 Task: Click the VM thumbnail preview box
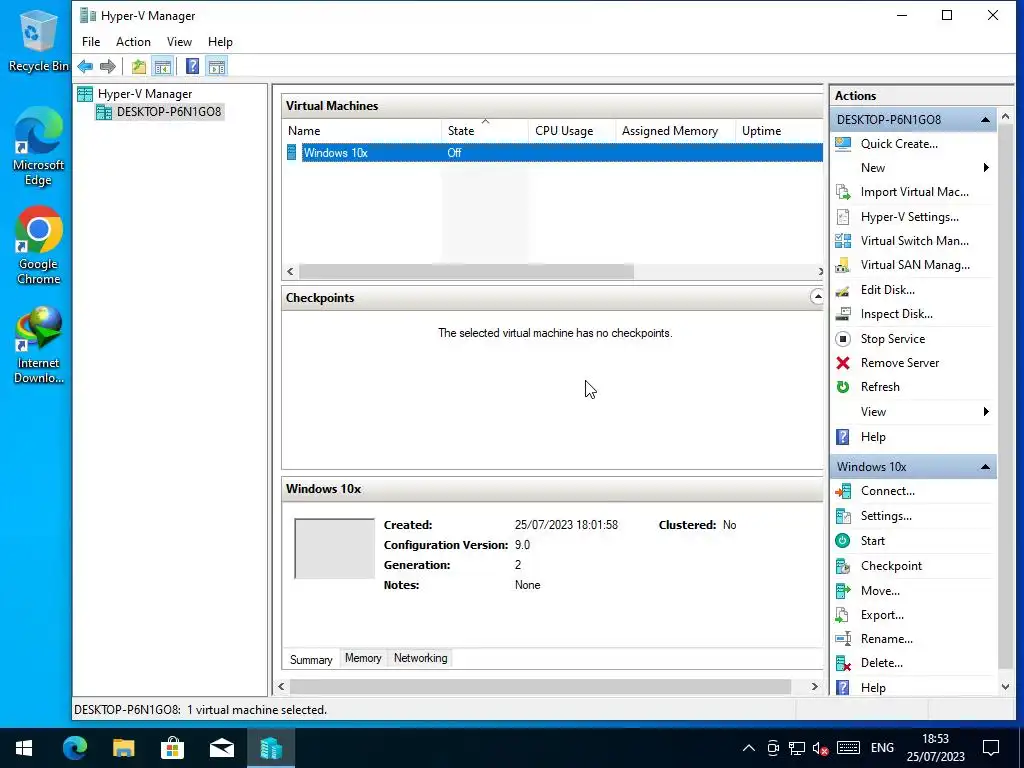pyautogui.click(x=334, y=549)
